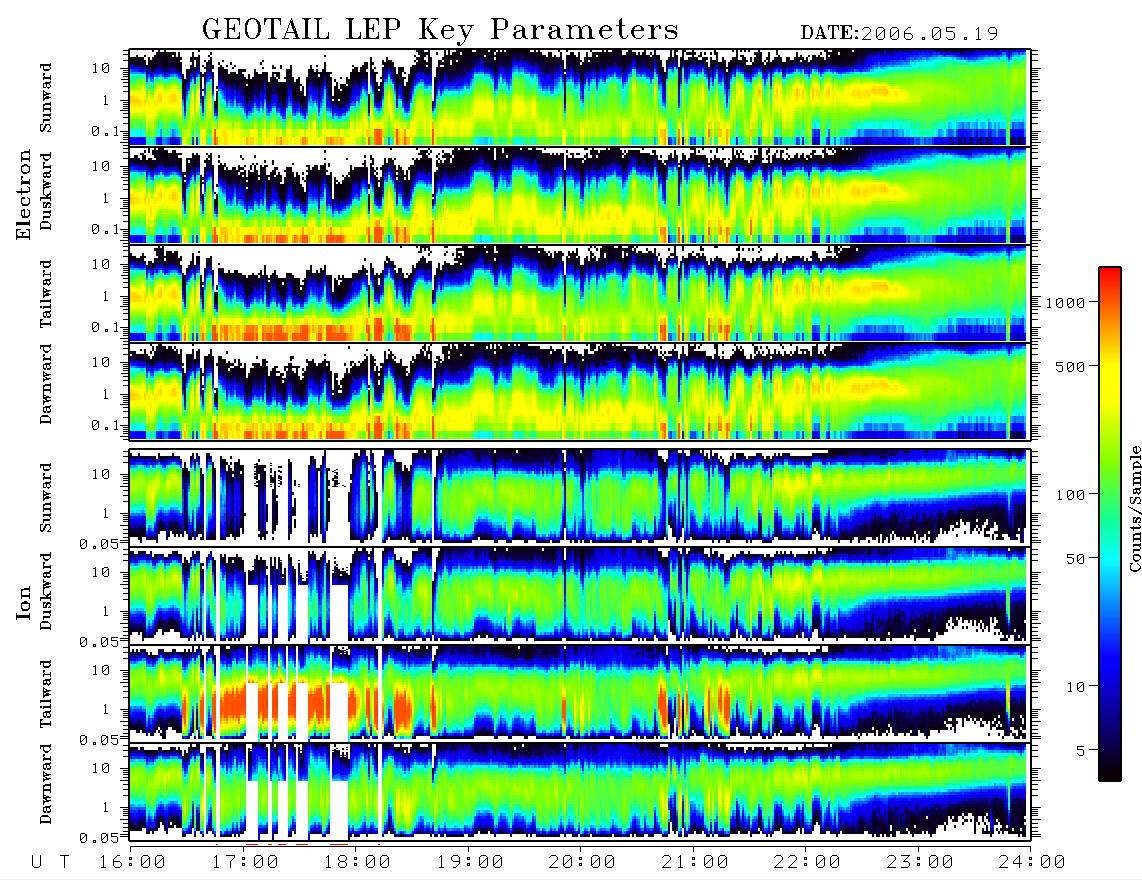Select the DATE:2006.05.19 label
The width and height of the screenshot is (1142, 880).
click(x=899, y=33)
